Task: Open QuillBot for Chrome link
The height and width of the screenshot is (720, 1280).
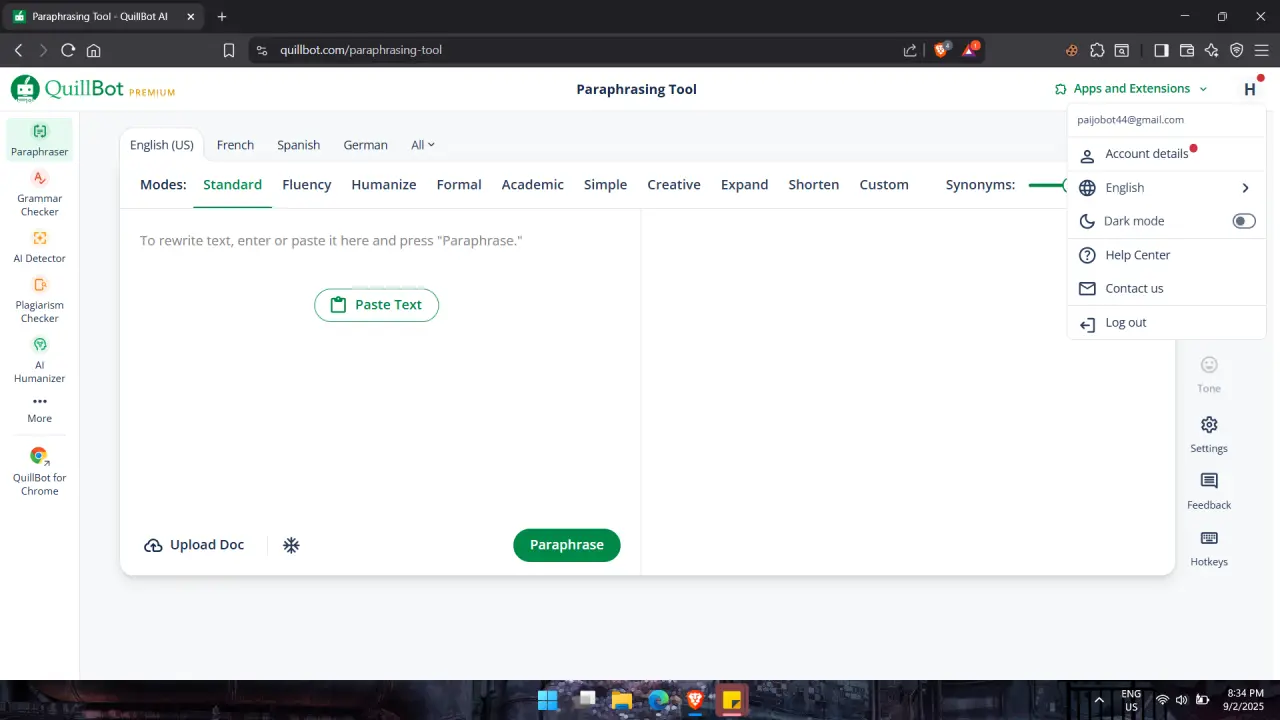Action: point(40,470)
